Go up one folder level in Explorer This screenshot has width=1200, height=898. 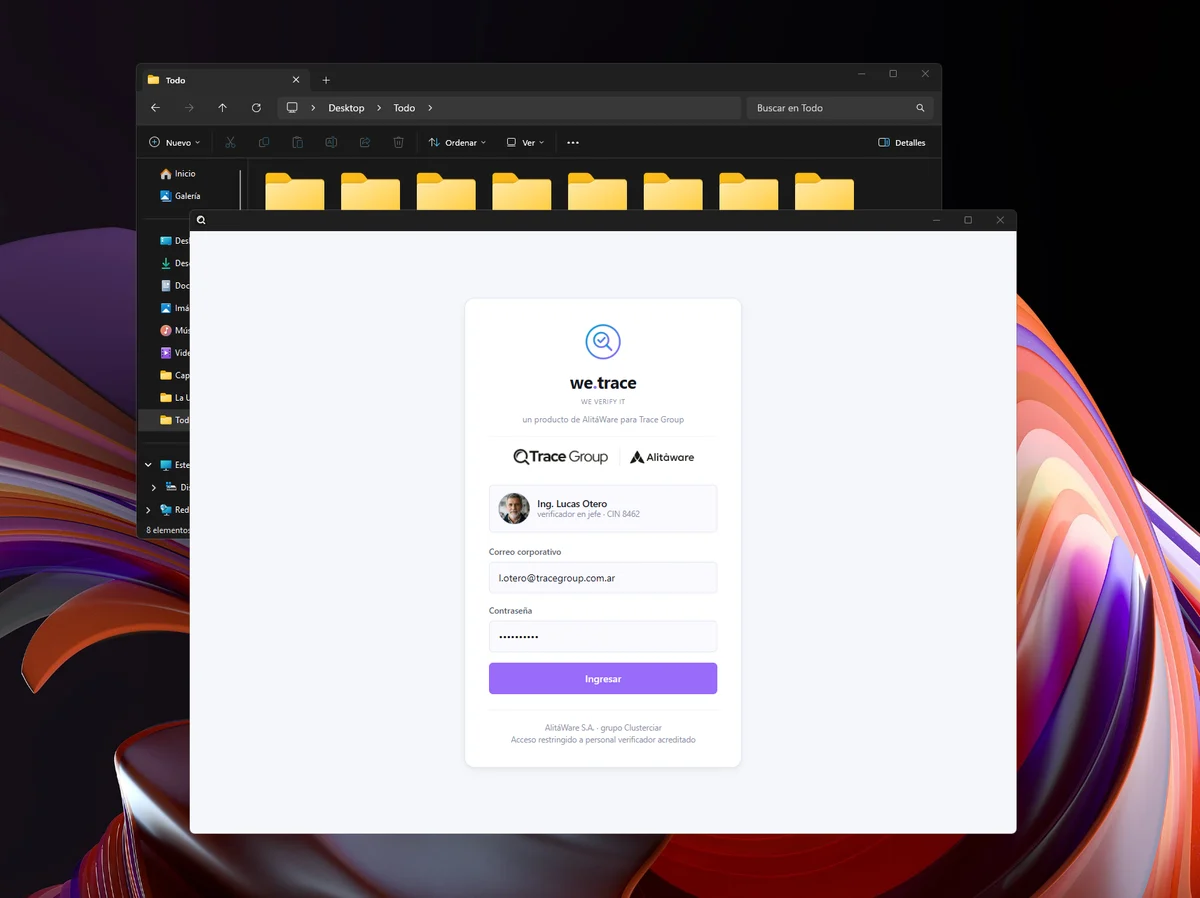(222, 108)
